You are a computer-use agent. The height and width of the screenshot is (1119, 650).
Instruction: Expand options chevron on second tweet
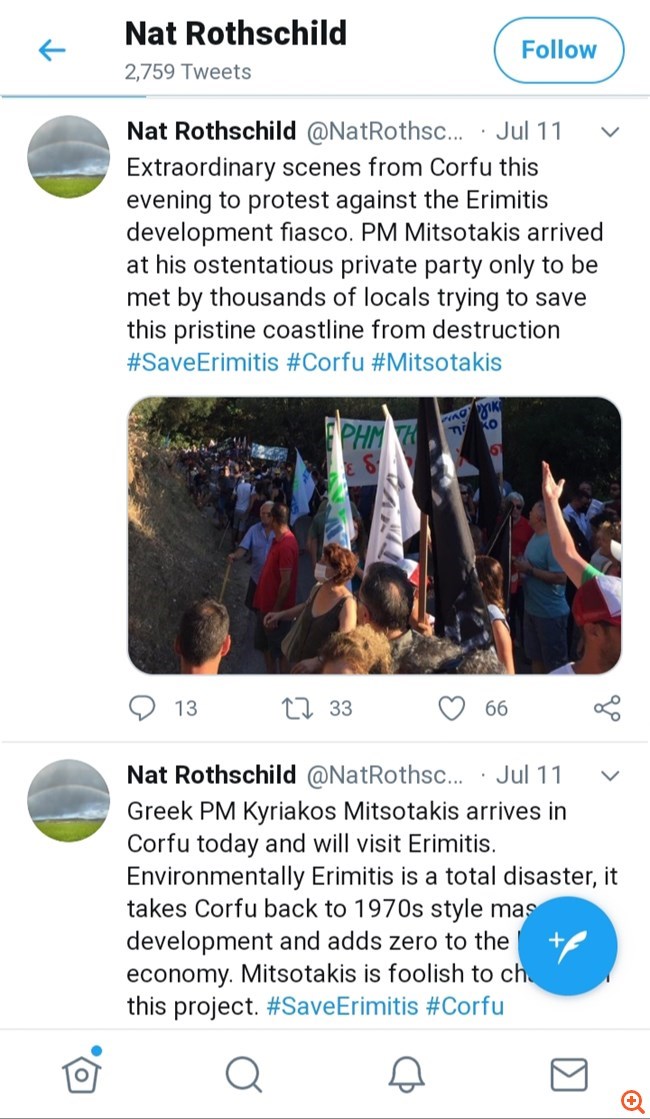click(609, 775)
